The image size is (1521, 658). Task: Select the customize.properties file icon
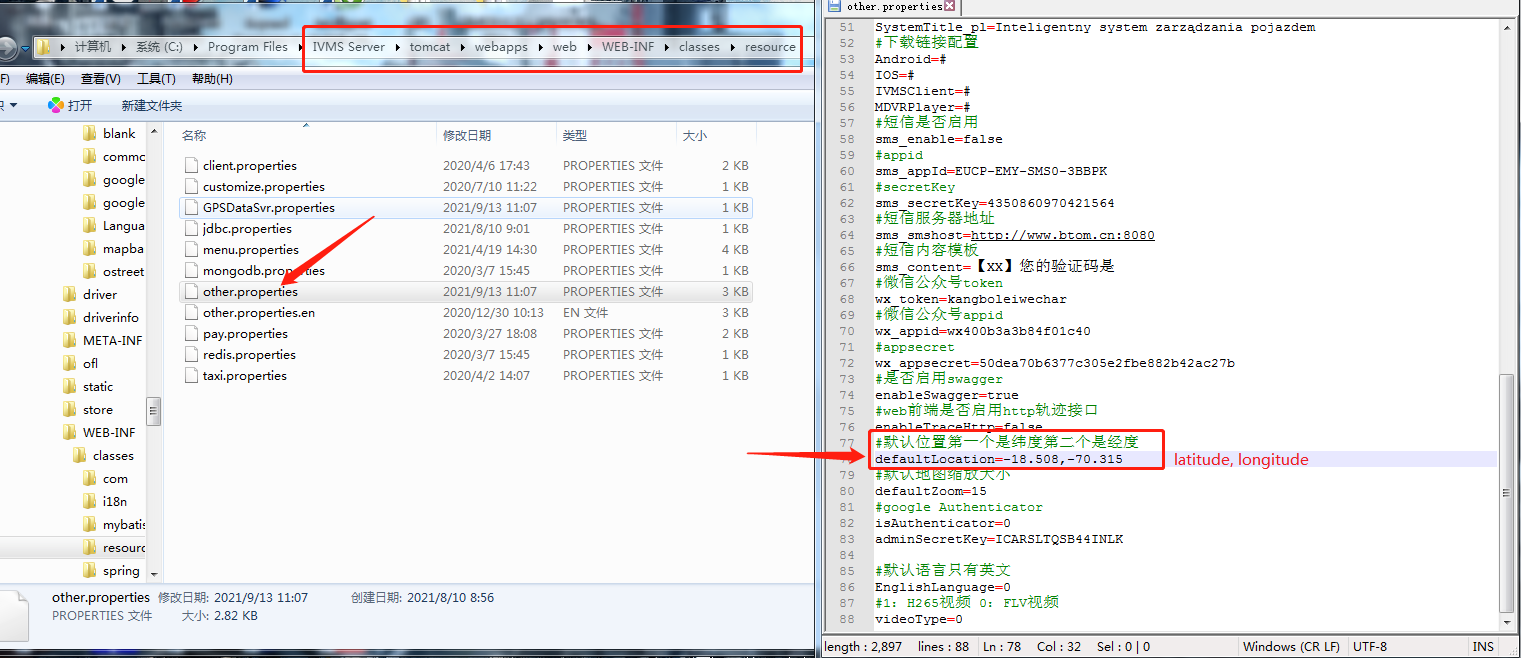(192, 186)
